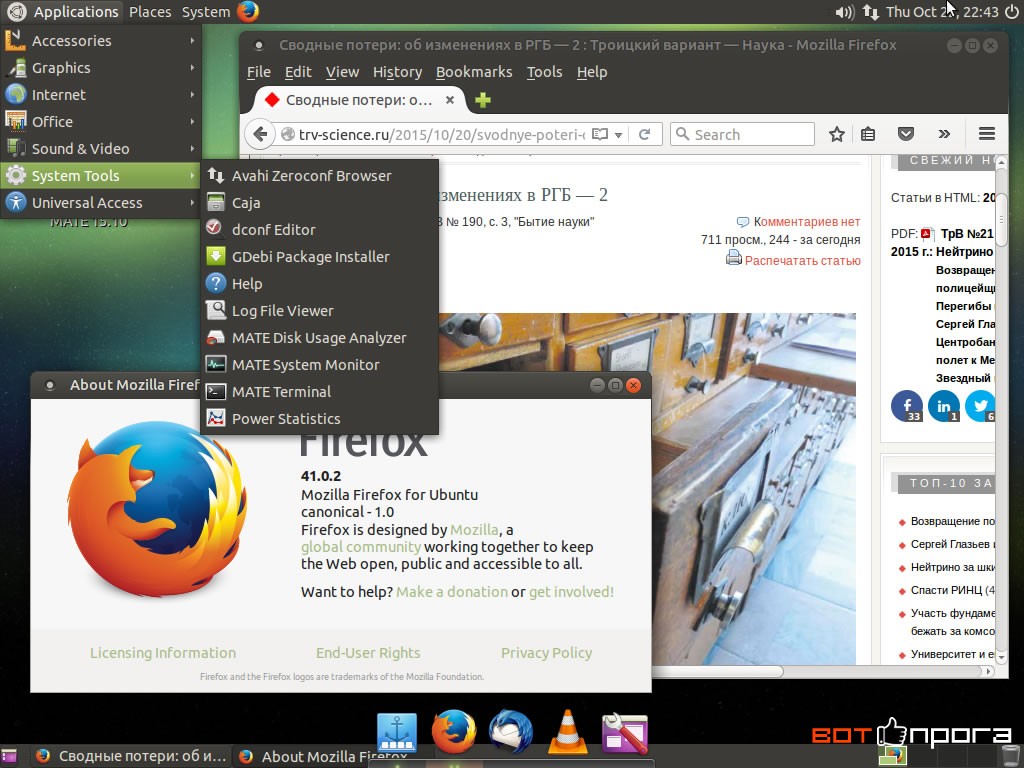The width and height of the screenshot is (1024, 768).
Task: Open the Places menu in top panel
Action: click(x=150, y=12)
